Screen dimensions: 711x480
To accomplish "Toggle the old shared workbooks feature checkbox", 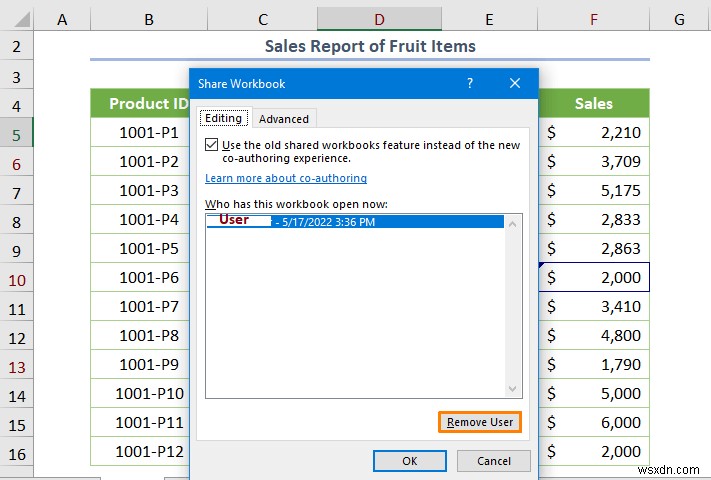I will (x=211, y=145).
